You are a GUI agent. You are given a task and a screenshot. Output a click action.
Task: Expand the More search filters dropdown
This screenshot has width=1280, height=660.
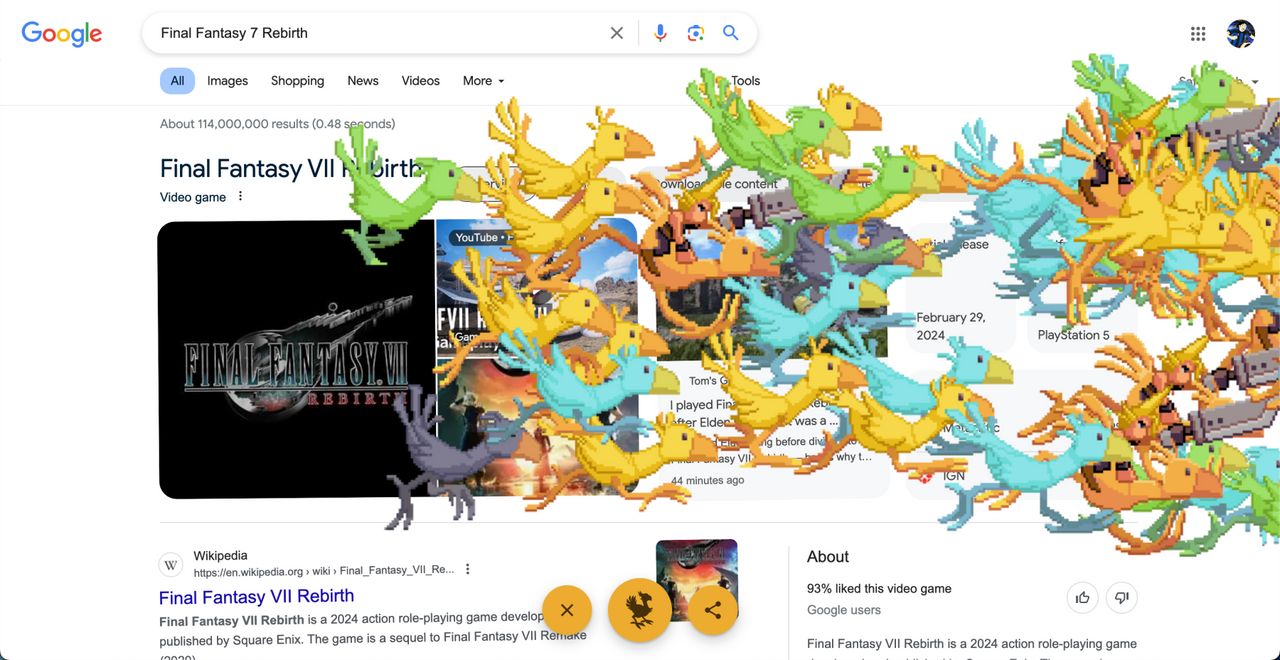pyautogui.click(x=483, y=81)
